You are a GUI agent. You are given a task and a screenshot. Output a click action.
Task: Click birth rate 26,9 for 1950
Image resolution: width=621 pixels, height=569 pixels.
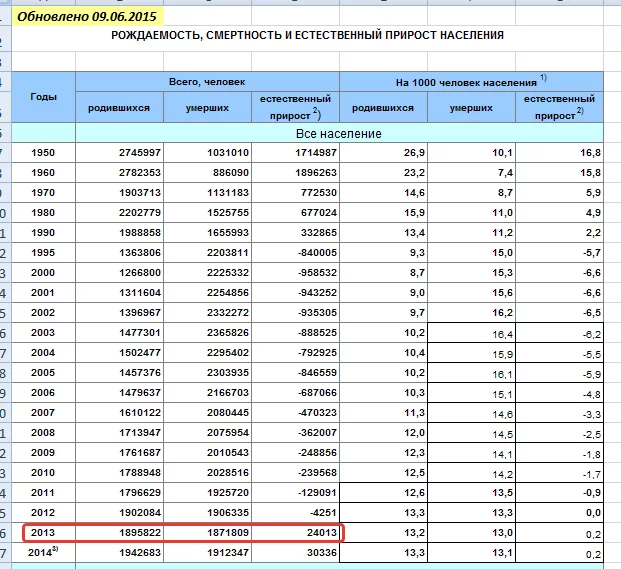coord(414,152)
